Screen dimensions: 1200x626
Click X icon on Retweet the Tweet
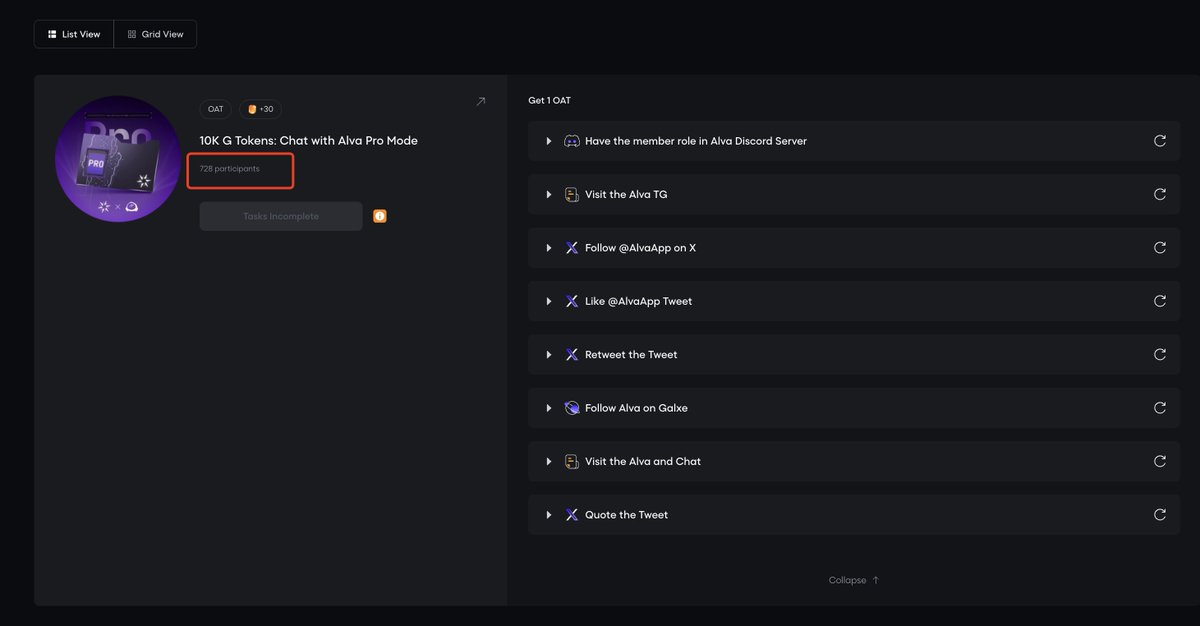click(x=572, y=354)
